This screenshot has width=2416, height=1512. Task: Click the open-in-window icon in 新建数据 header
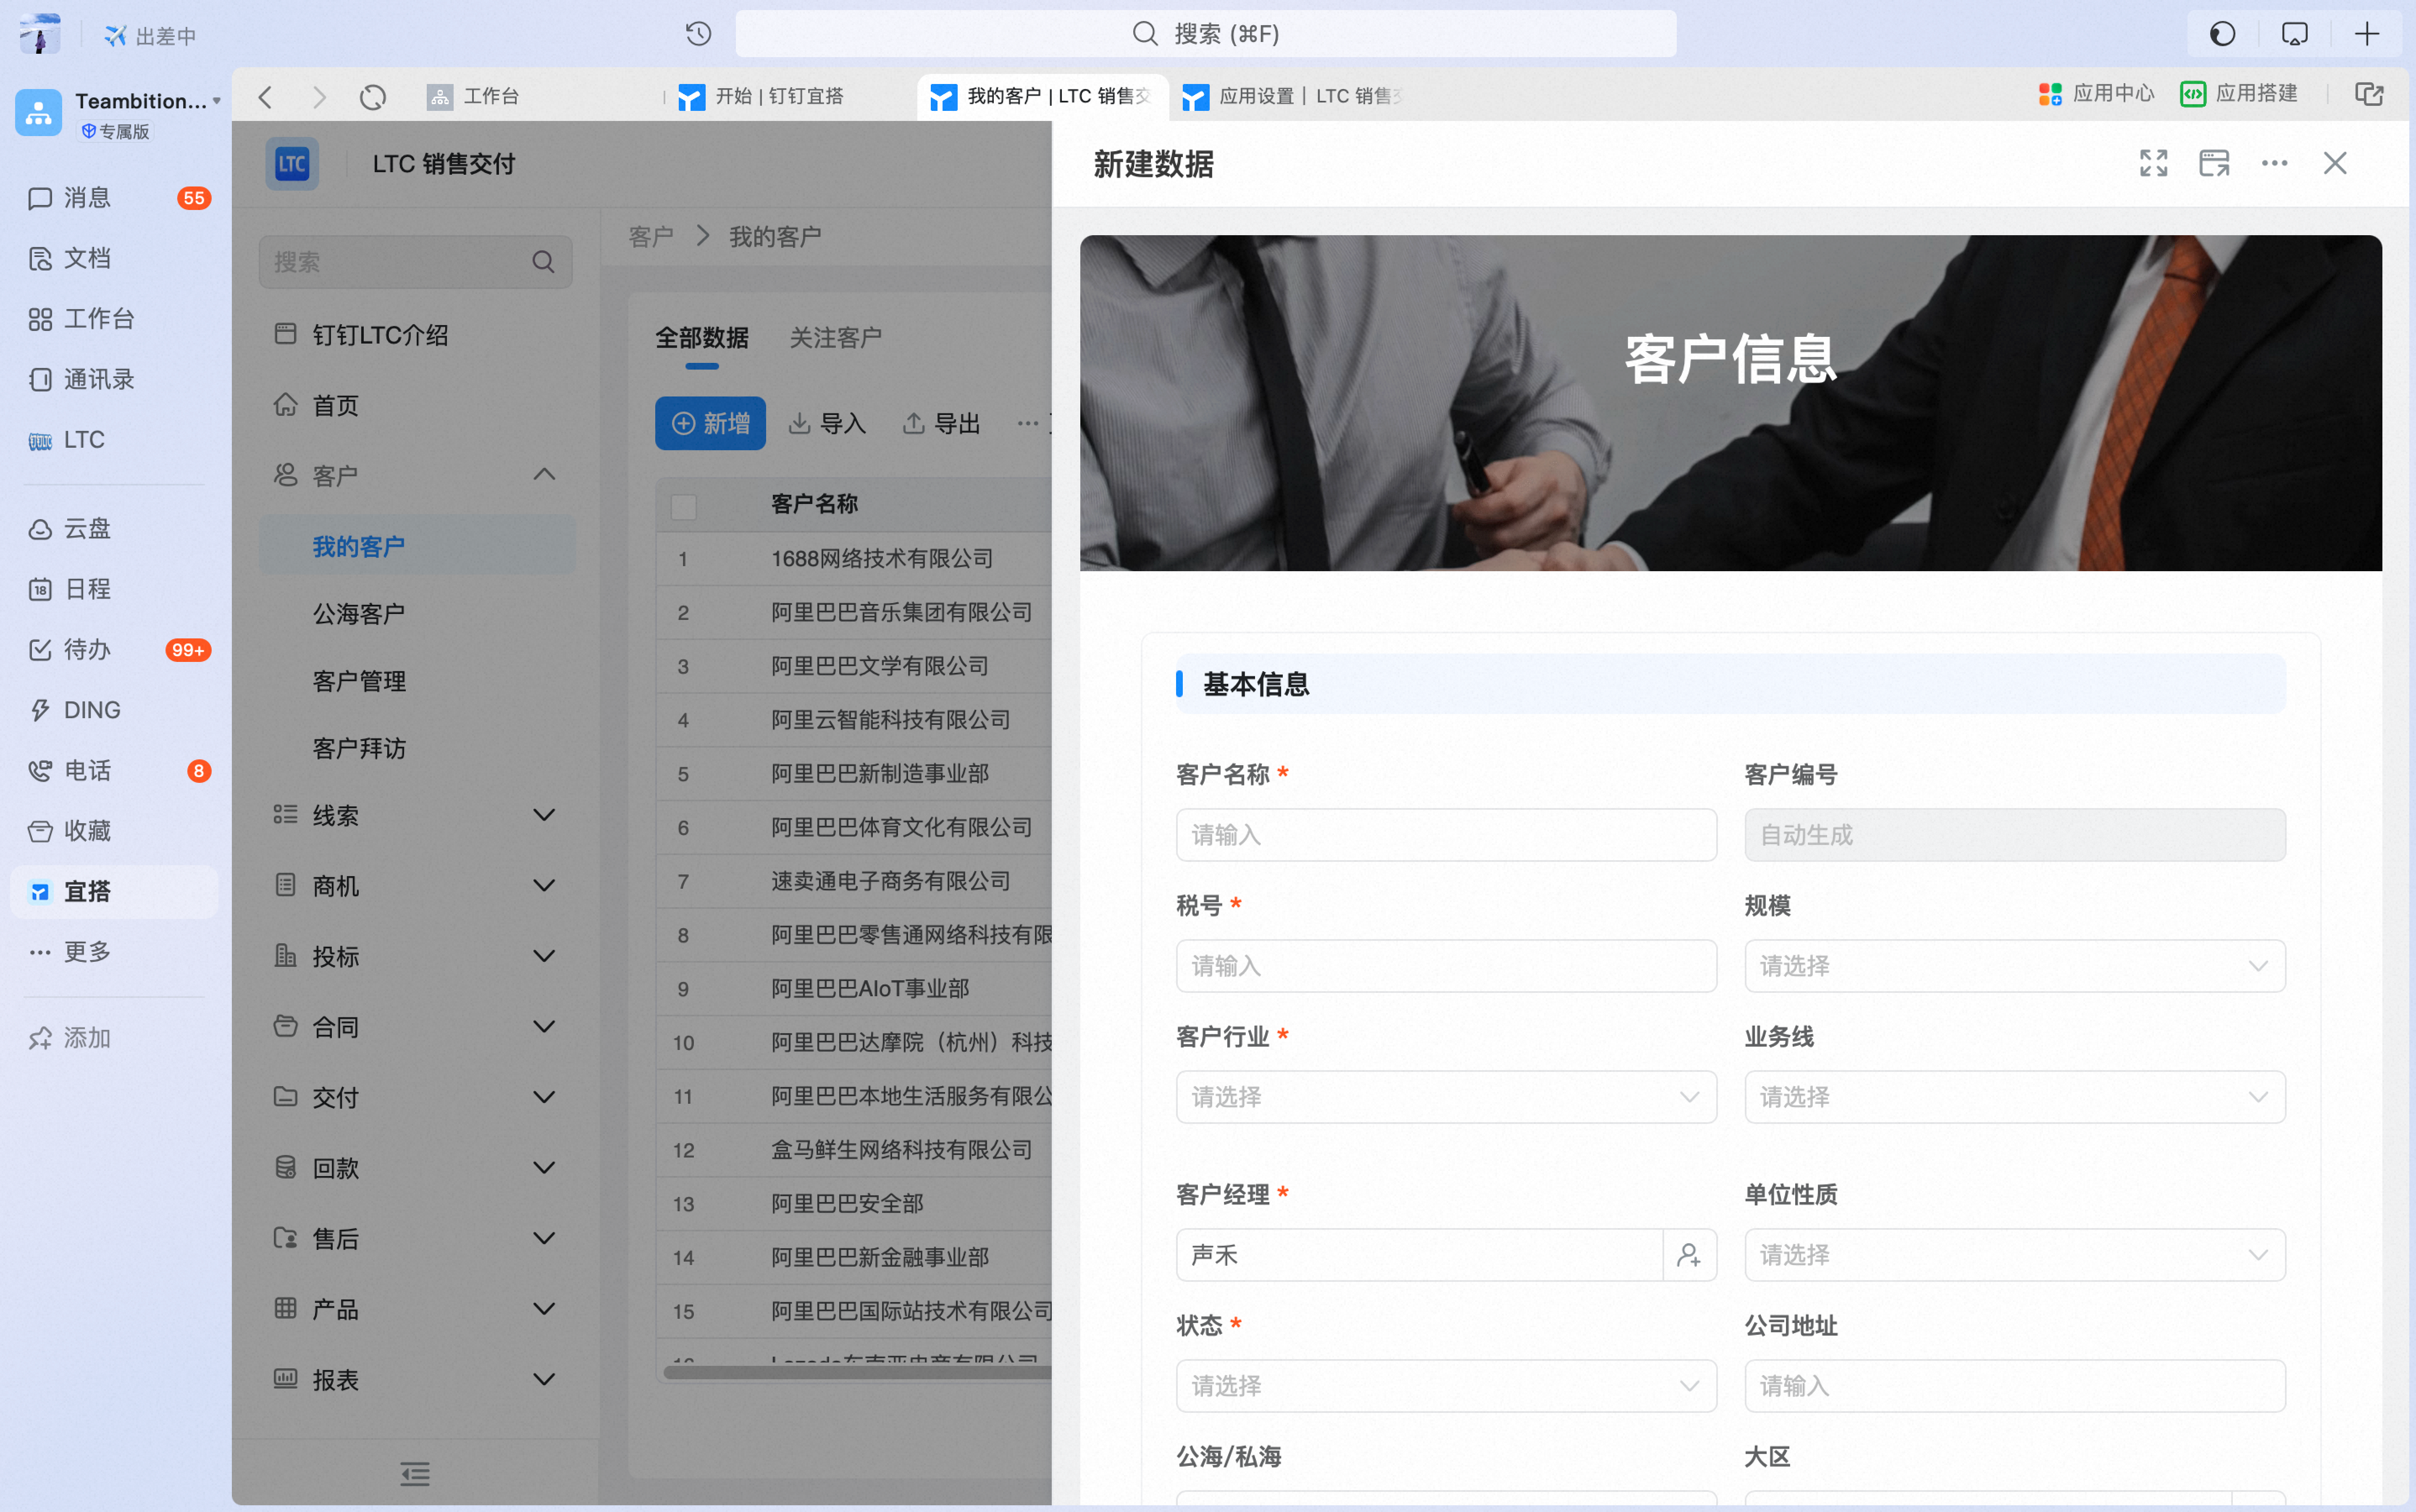pyautogui.click(x=2214, y=163)
